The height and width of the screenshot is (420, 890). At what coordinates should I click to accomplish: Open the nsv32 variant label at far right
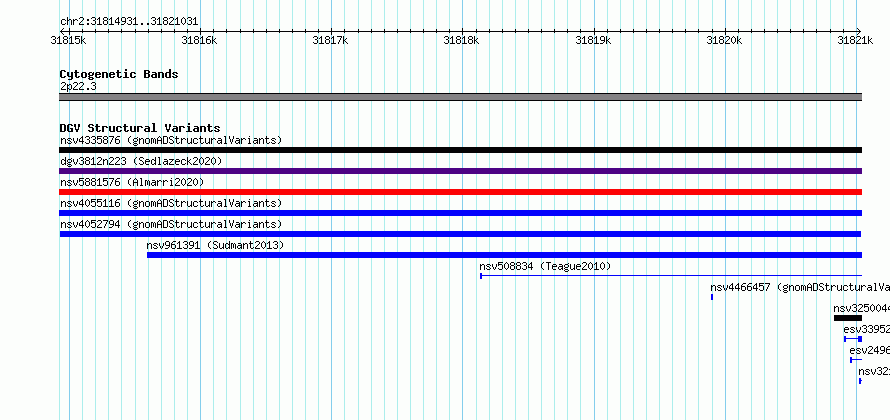[x=874, y=371]
